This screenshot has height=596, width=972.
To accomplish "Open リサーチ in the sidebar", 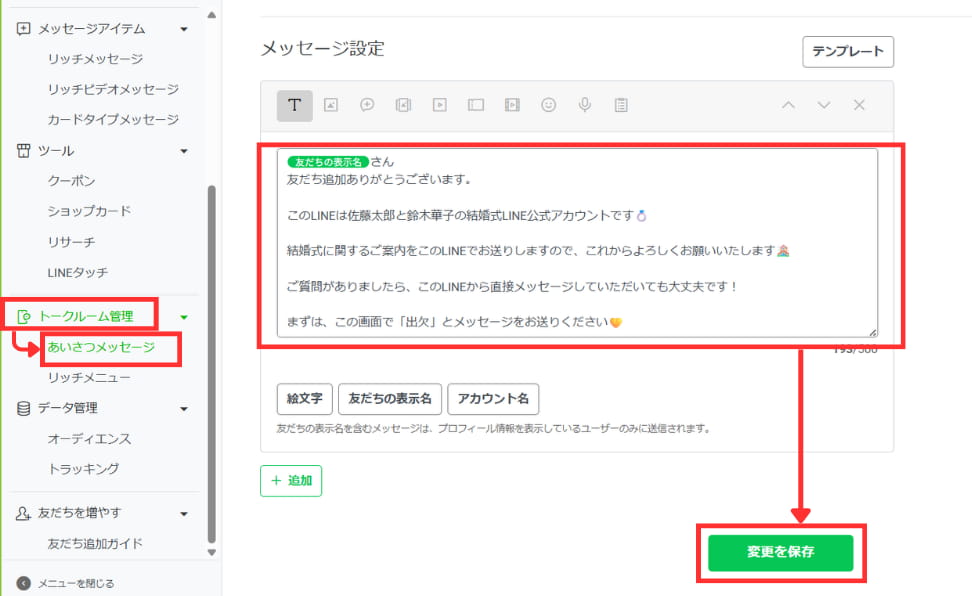I will [71, 242].
